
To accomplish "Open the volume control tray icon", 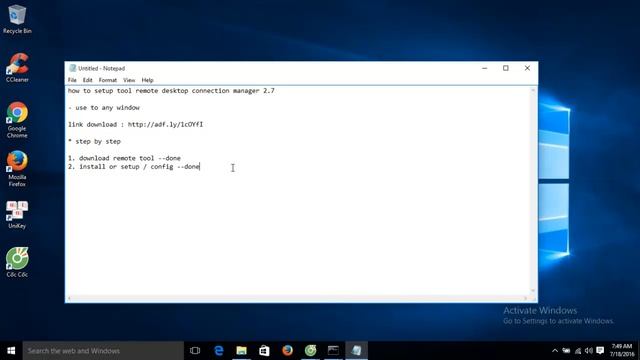I will 589,351.
